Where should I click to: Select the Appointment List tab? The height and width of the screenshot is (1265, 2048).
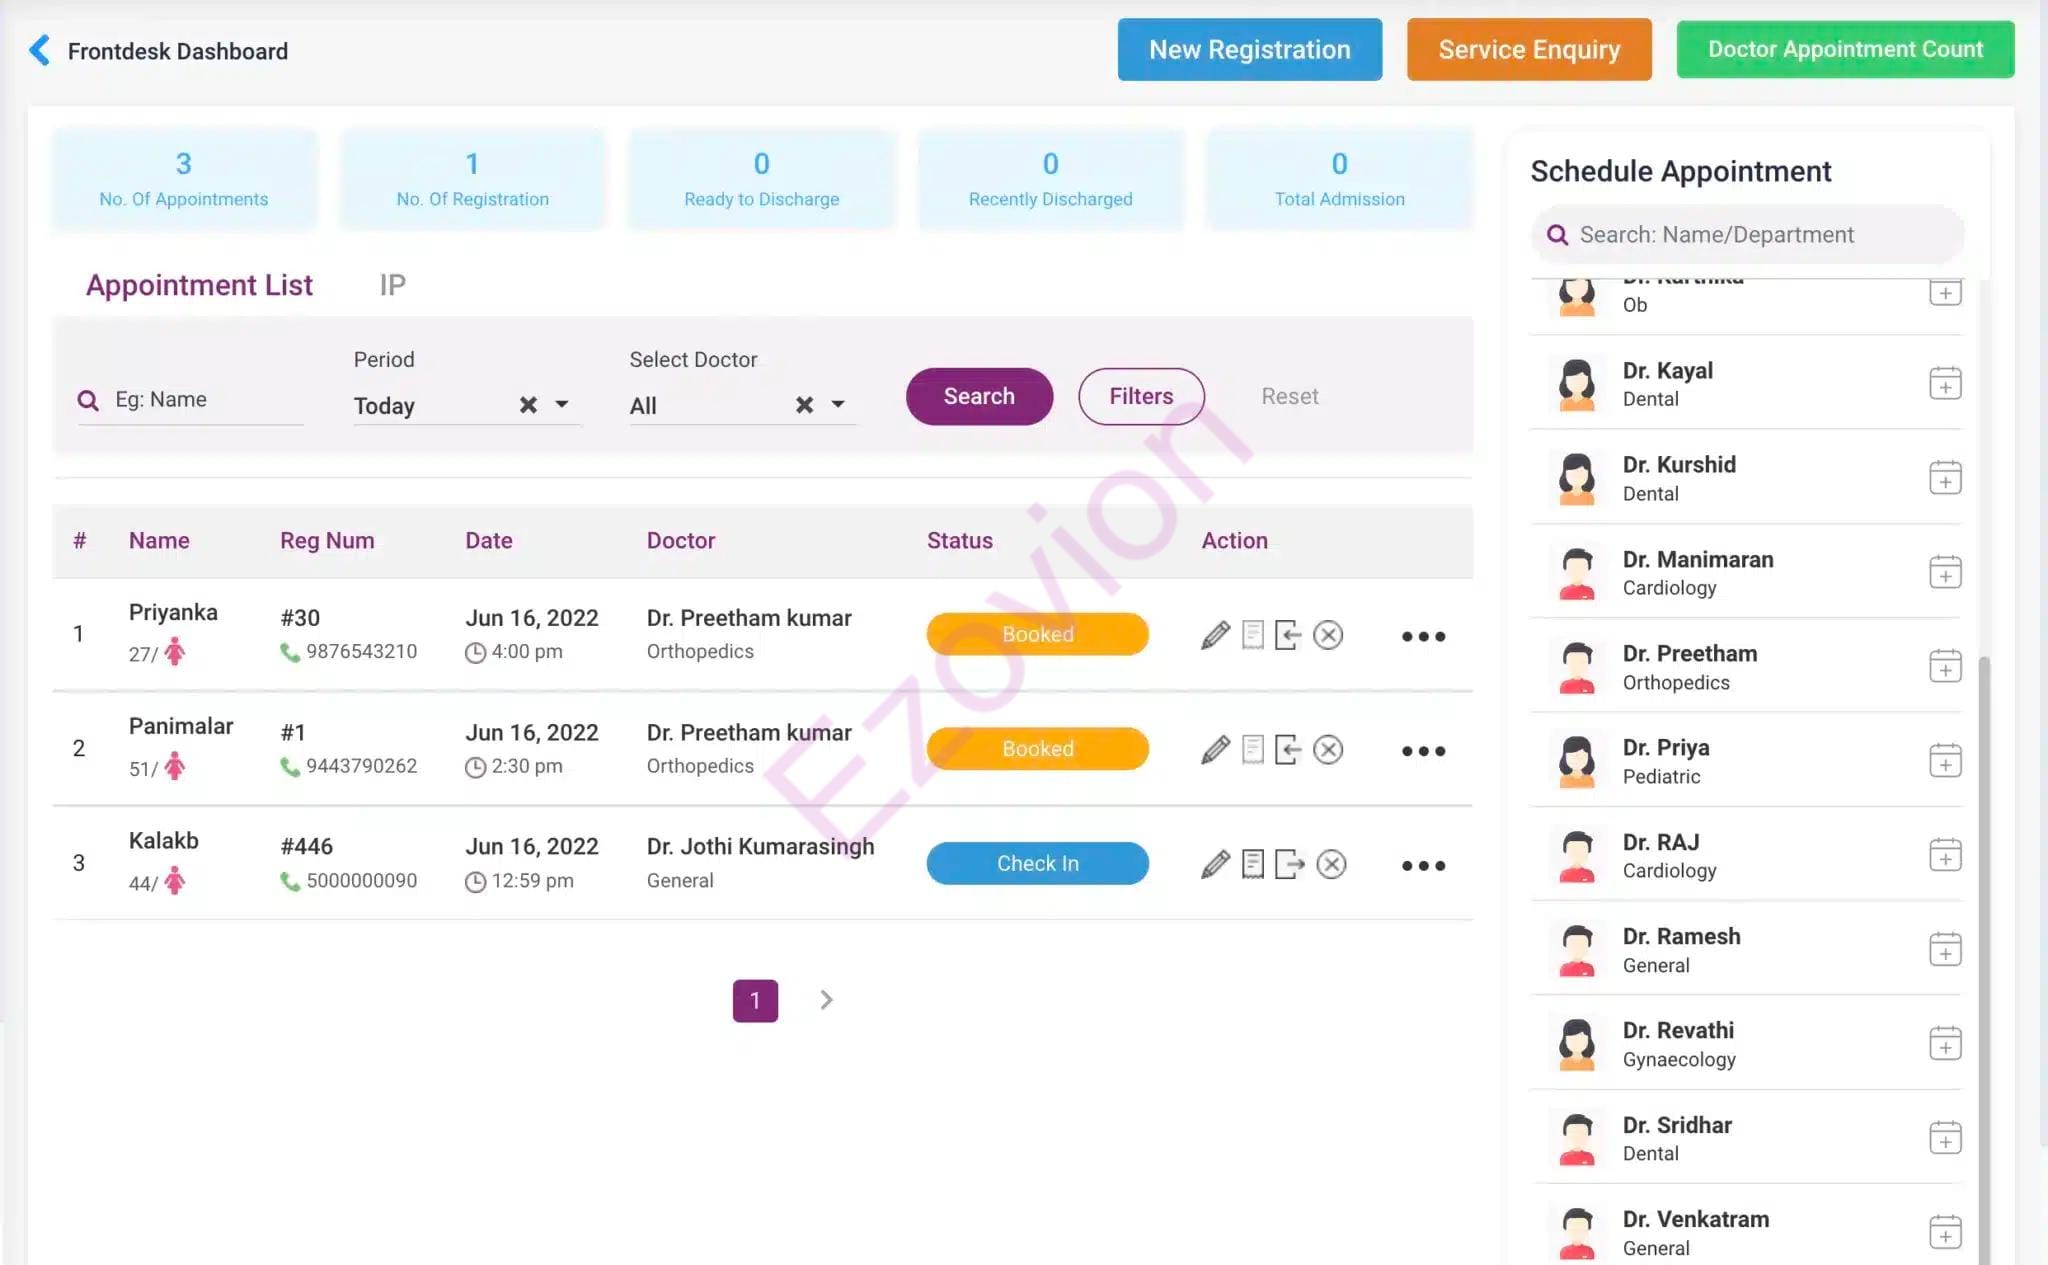click(199, 285)
